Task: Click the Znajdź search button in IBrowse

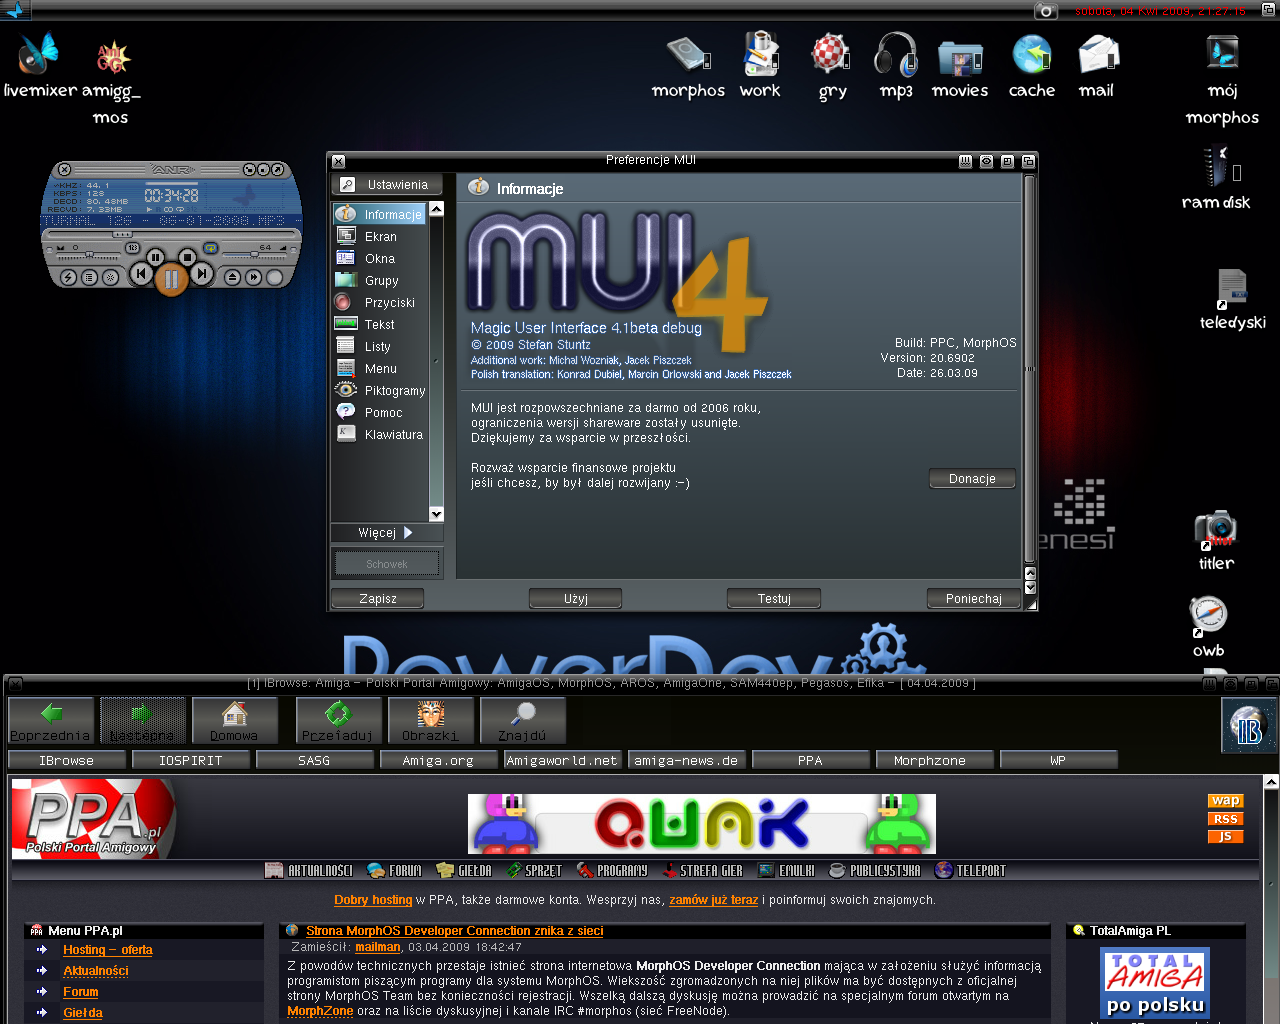Action: pyautogui.click(x=522, y=721)
